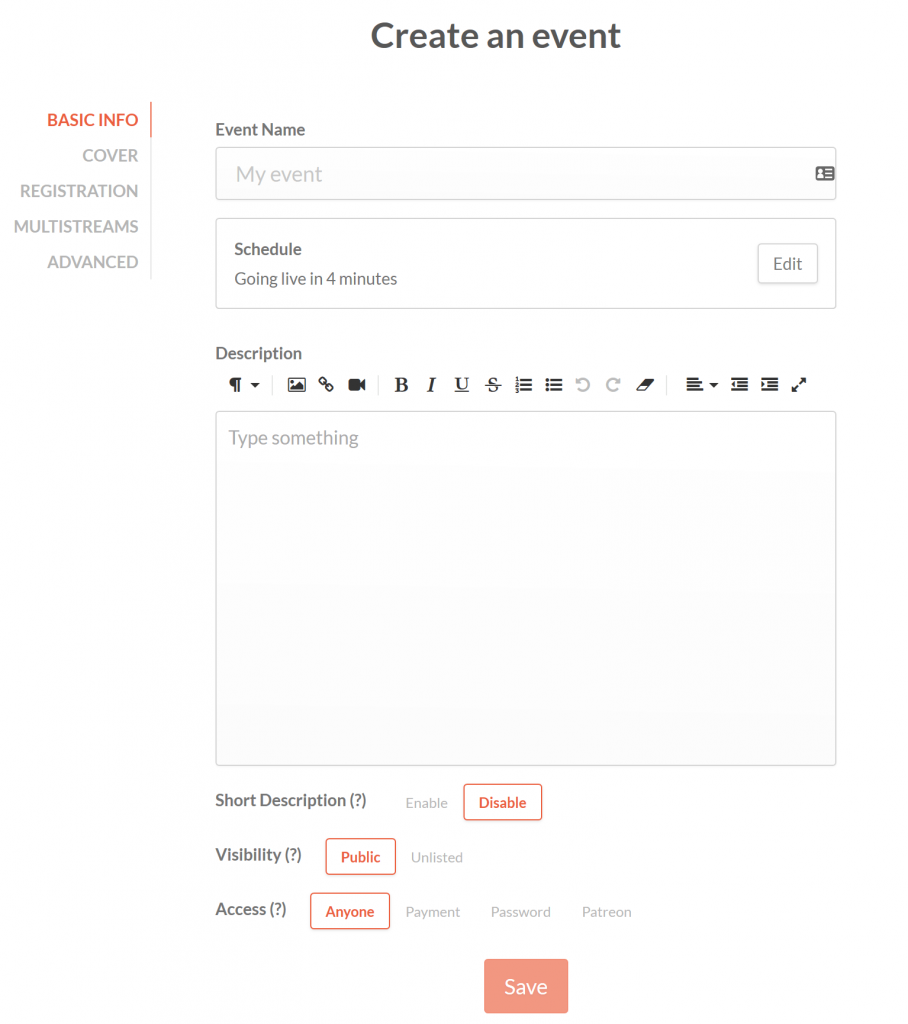Undo the last description edit
This screenshot has height=1024, width=908.
point(583,385)
